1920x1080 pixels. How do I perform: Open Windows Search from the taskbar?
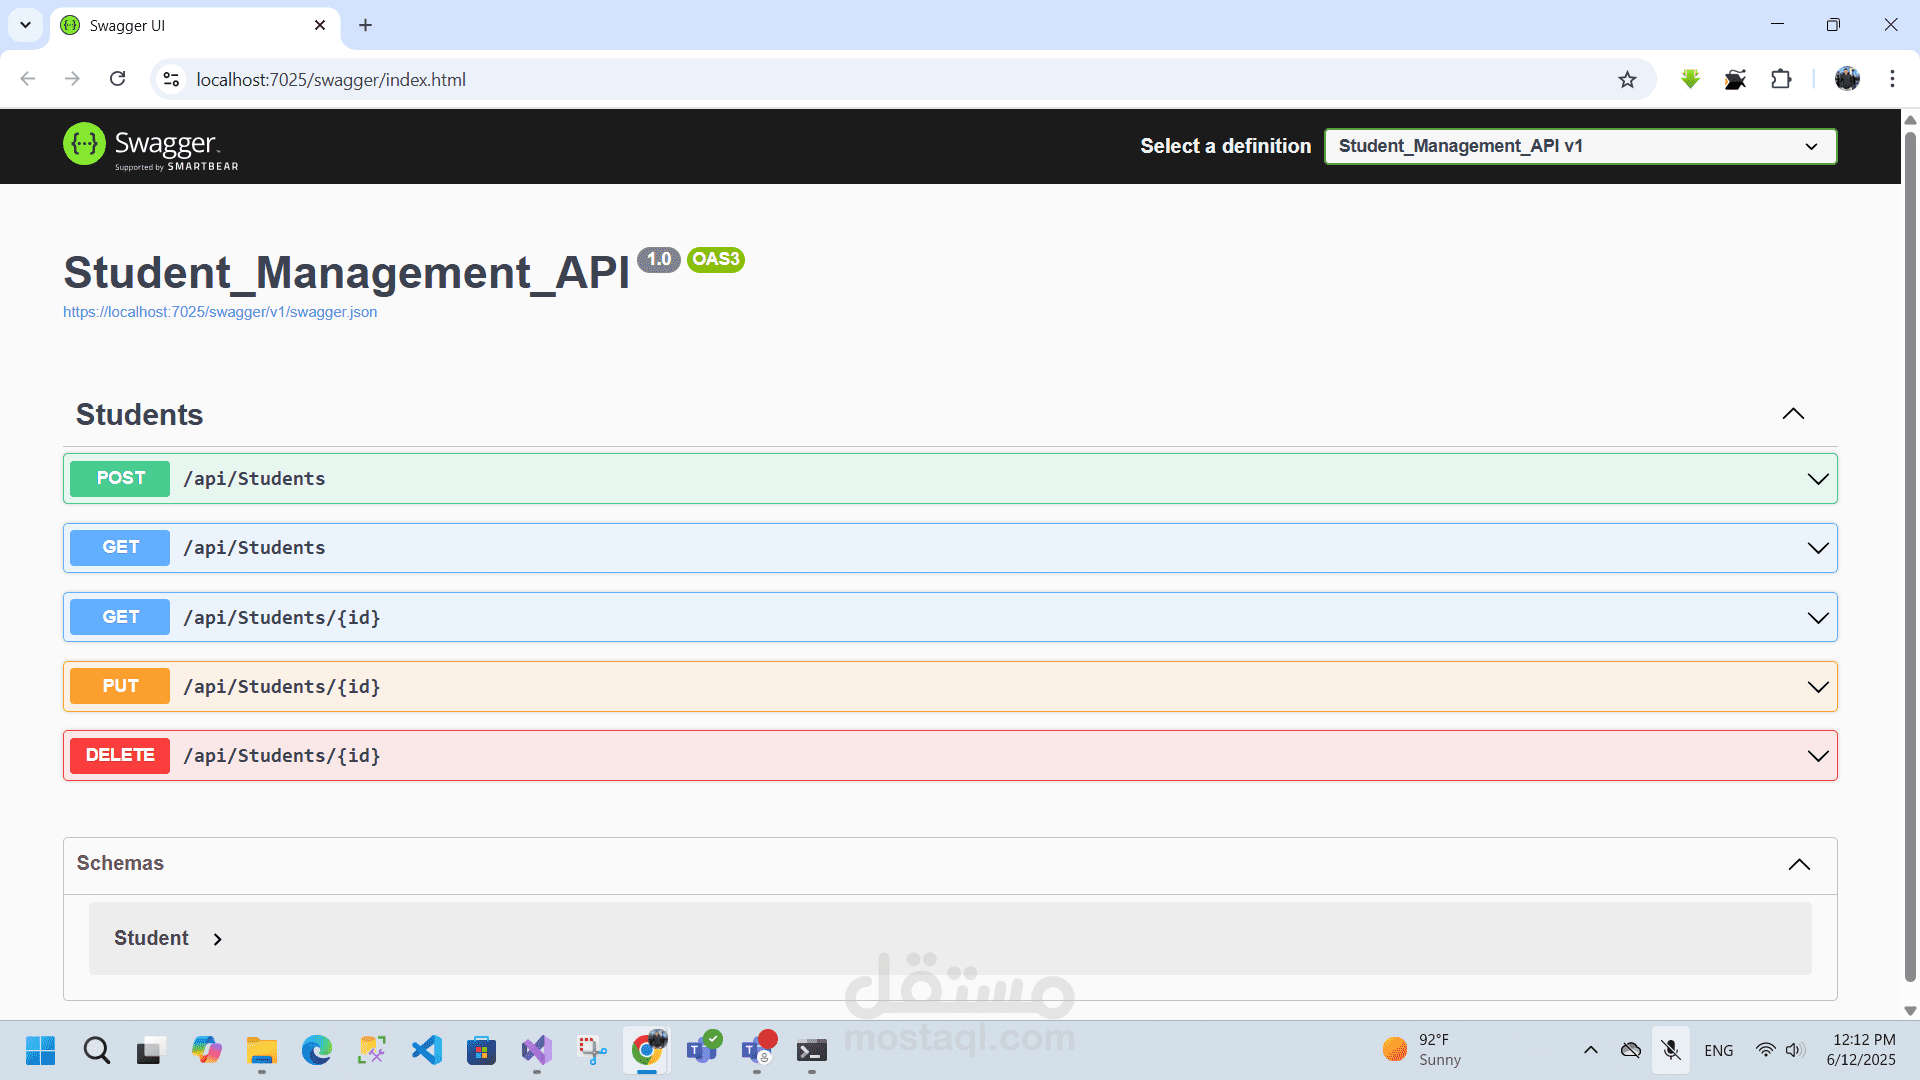[x=96, y=1050]
